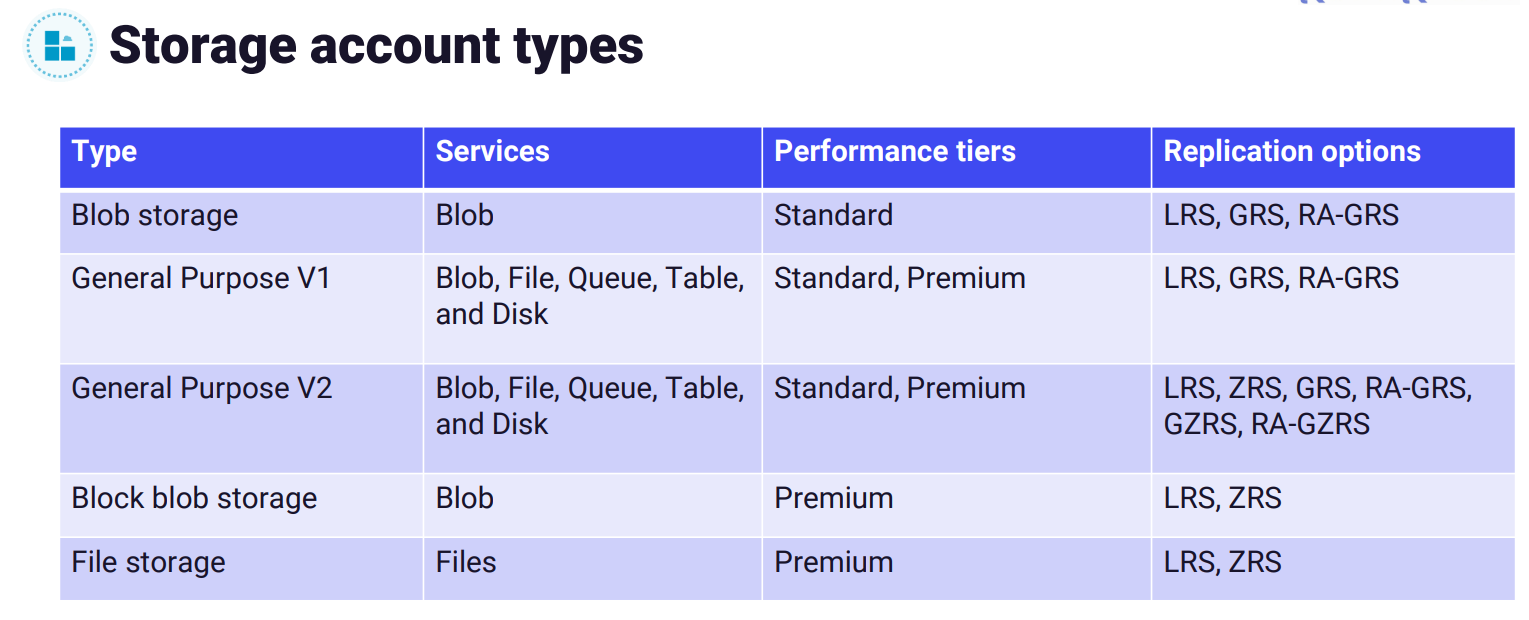Click 'Blob' service in Block blob storage row
This screenshot has height=620, width=1529.
click(465, 499)
